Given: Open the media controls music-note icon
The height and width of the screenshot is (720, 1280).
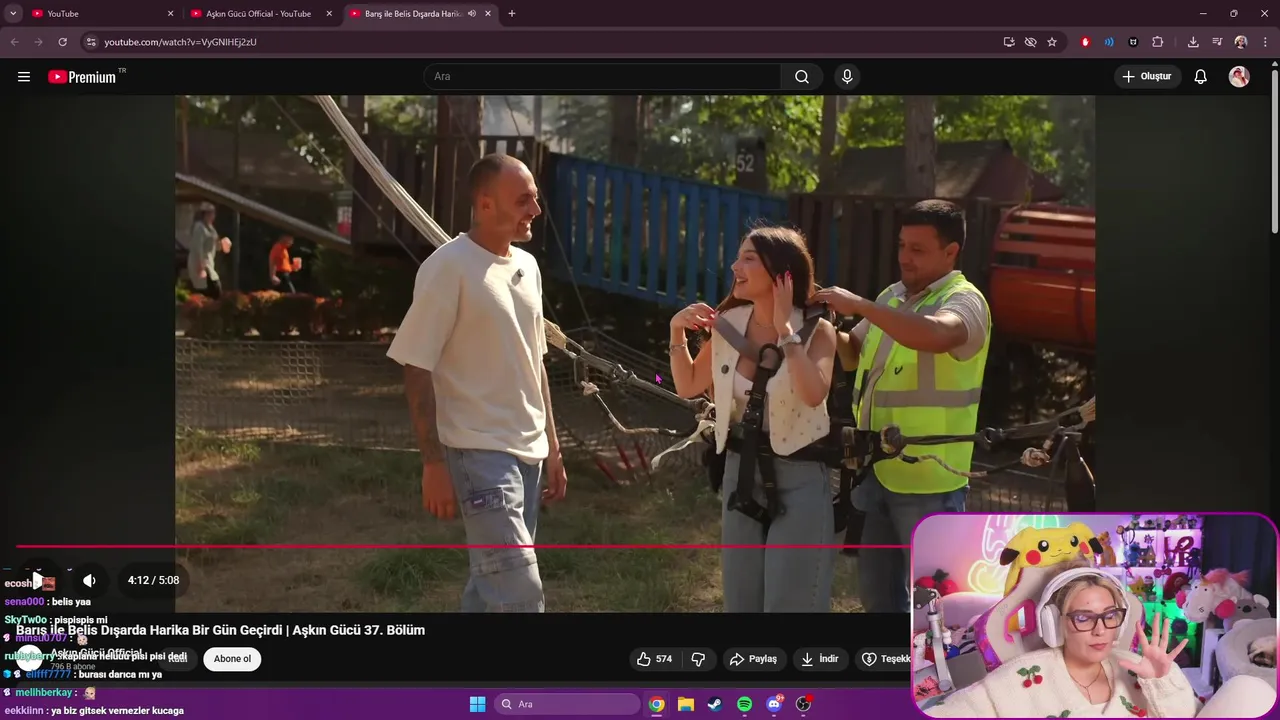Looking at the screenshot, I should click(x=1217, y=42).
